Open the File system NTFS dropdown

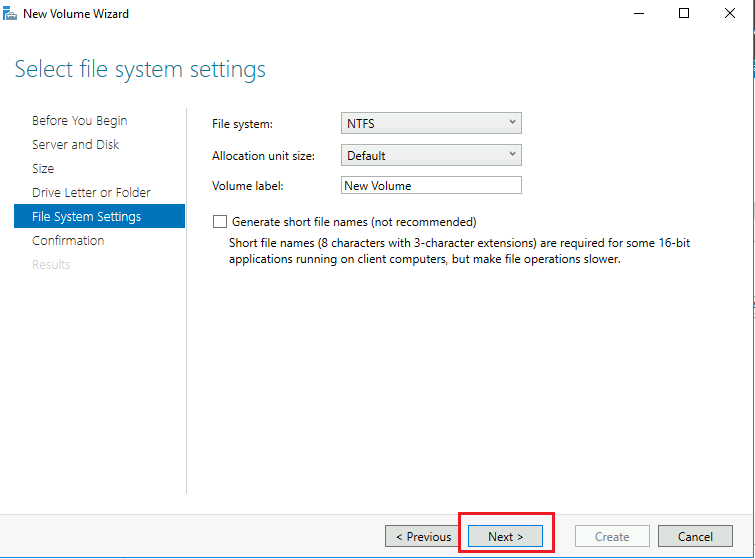tap(431, 124)
